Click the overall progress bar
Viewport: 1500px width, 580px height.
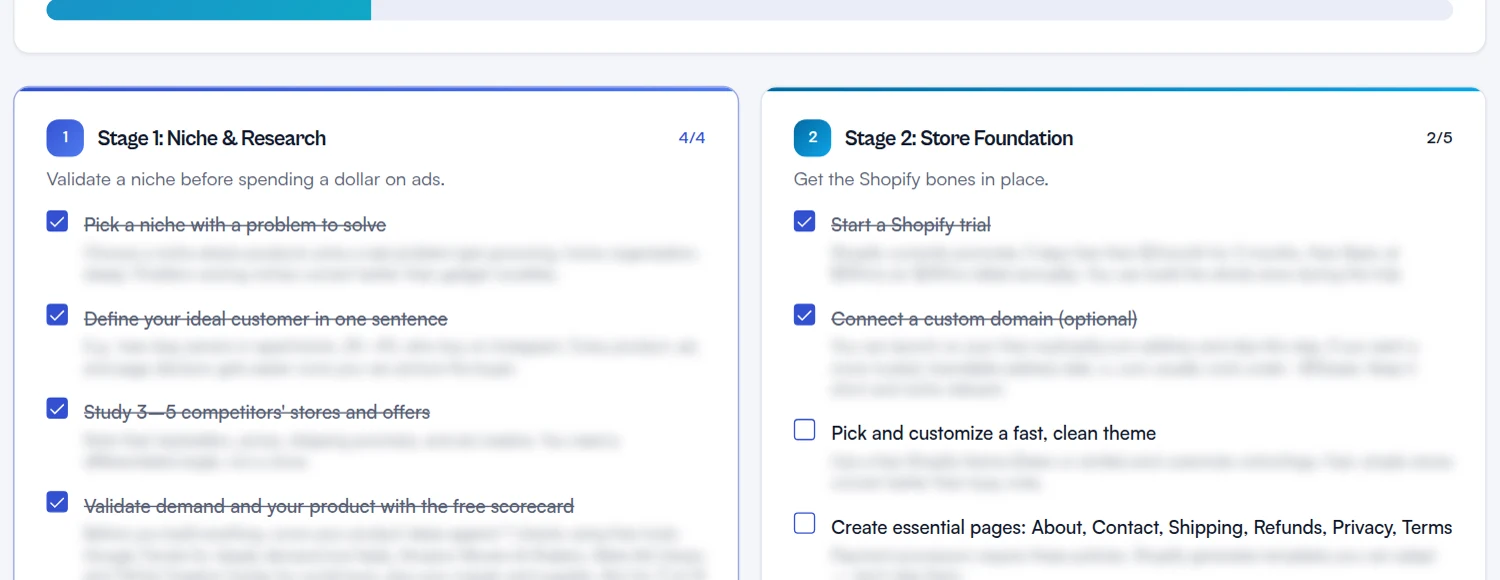pos(750,9)
